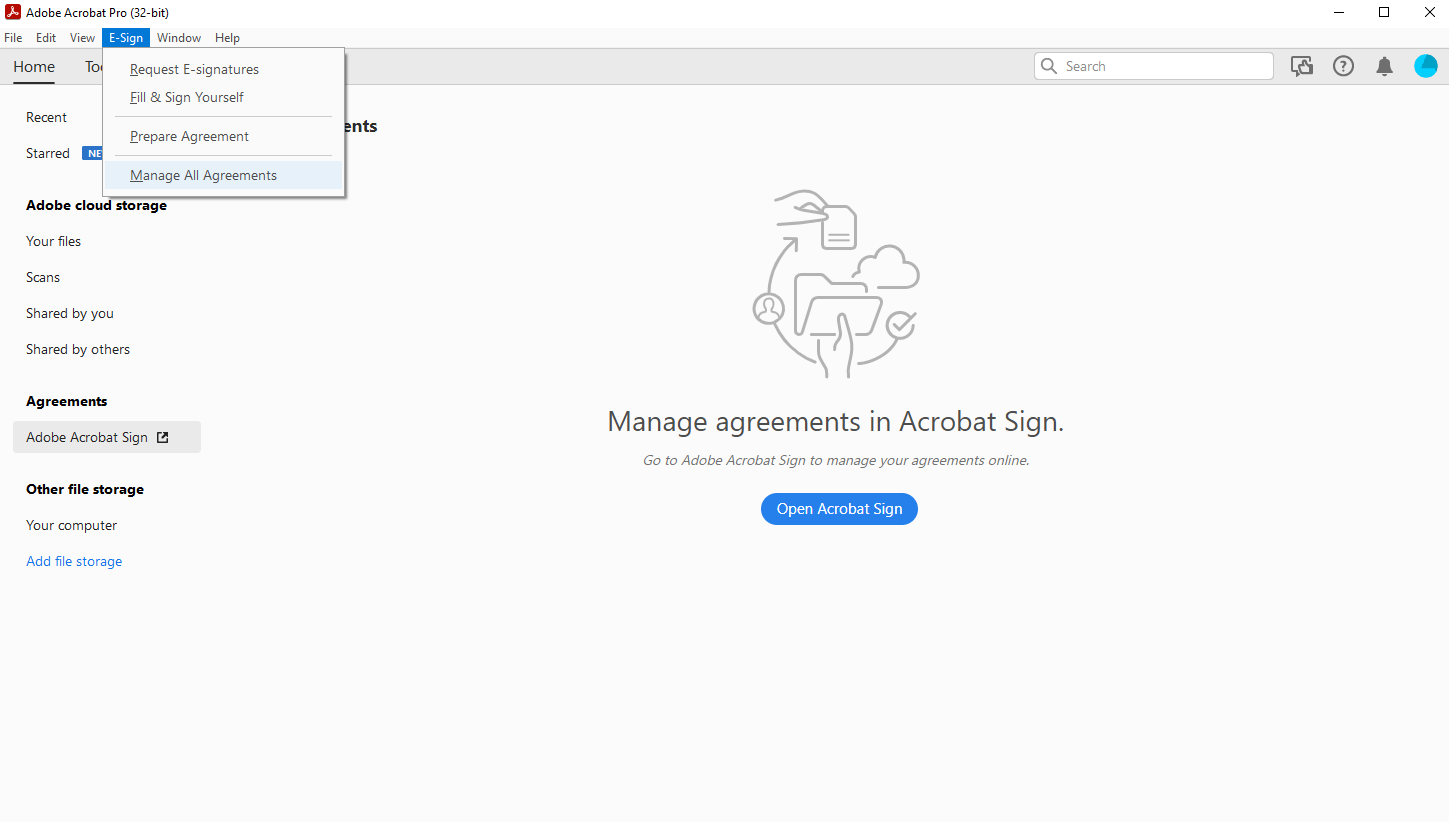Close the Acrobat window

[x=1430, y=12]
